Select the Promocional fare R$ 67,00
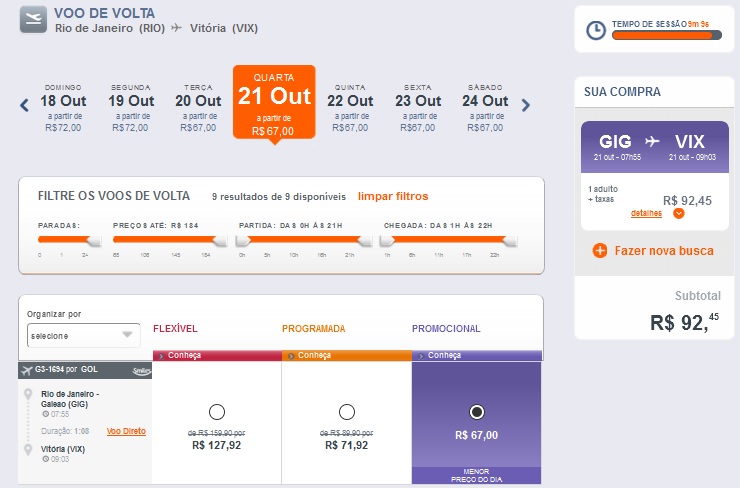The height and width of the screenshot is (488, 740). (477, 411)
